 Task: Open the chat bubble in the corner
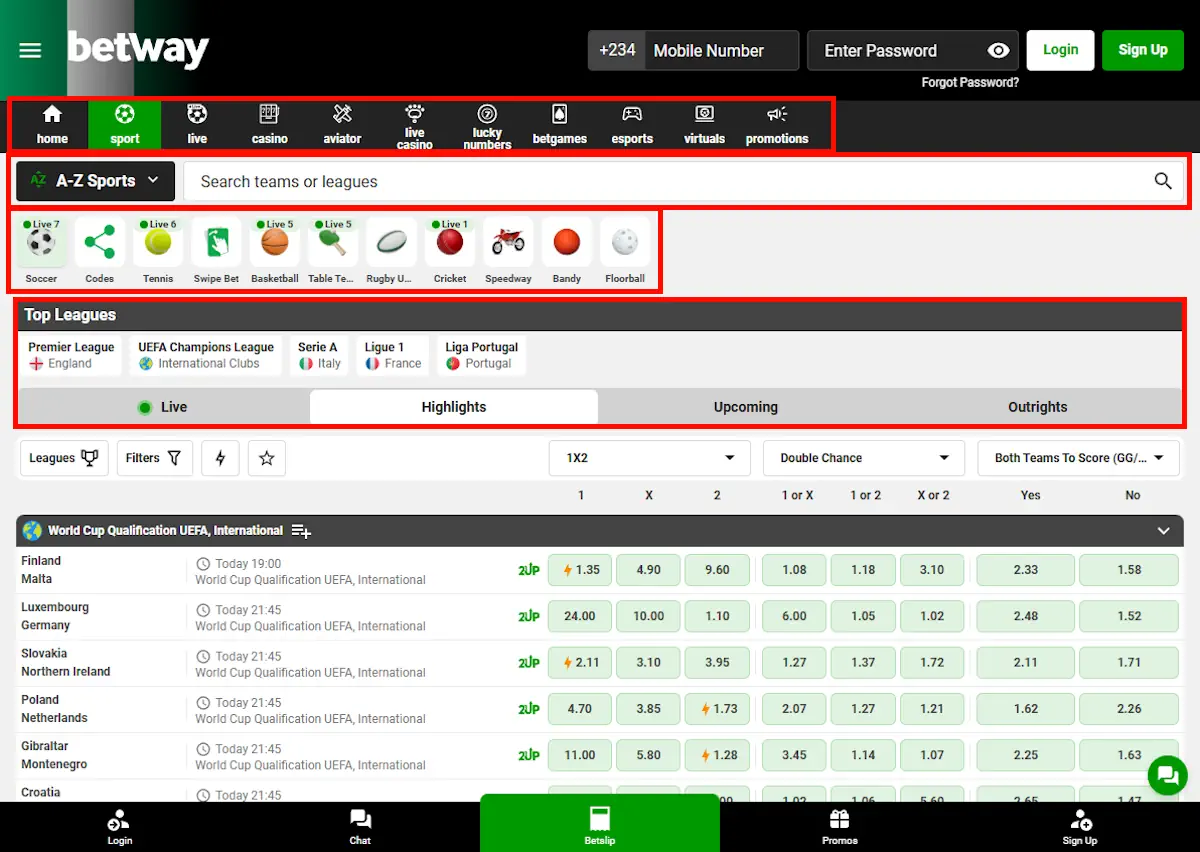point(1167,775)
